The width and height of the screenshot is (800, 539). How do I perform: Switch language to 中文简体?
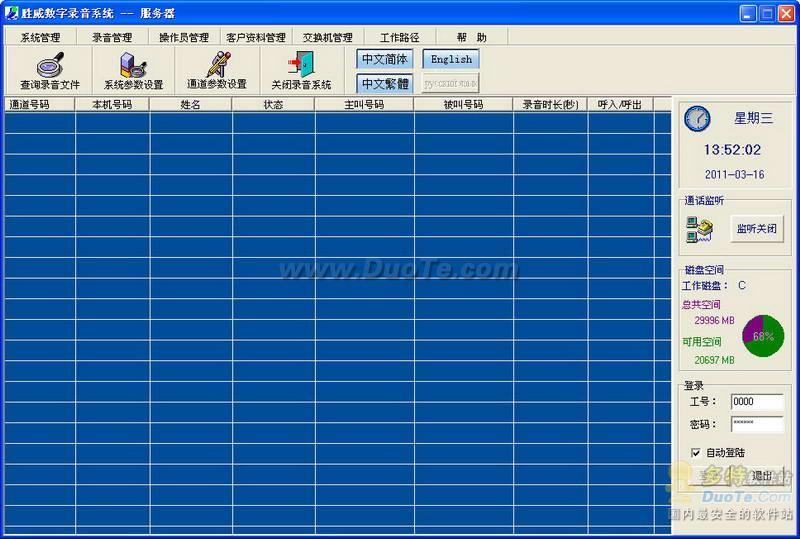click(x=384, y=59)
